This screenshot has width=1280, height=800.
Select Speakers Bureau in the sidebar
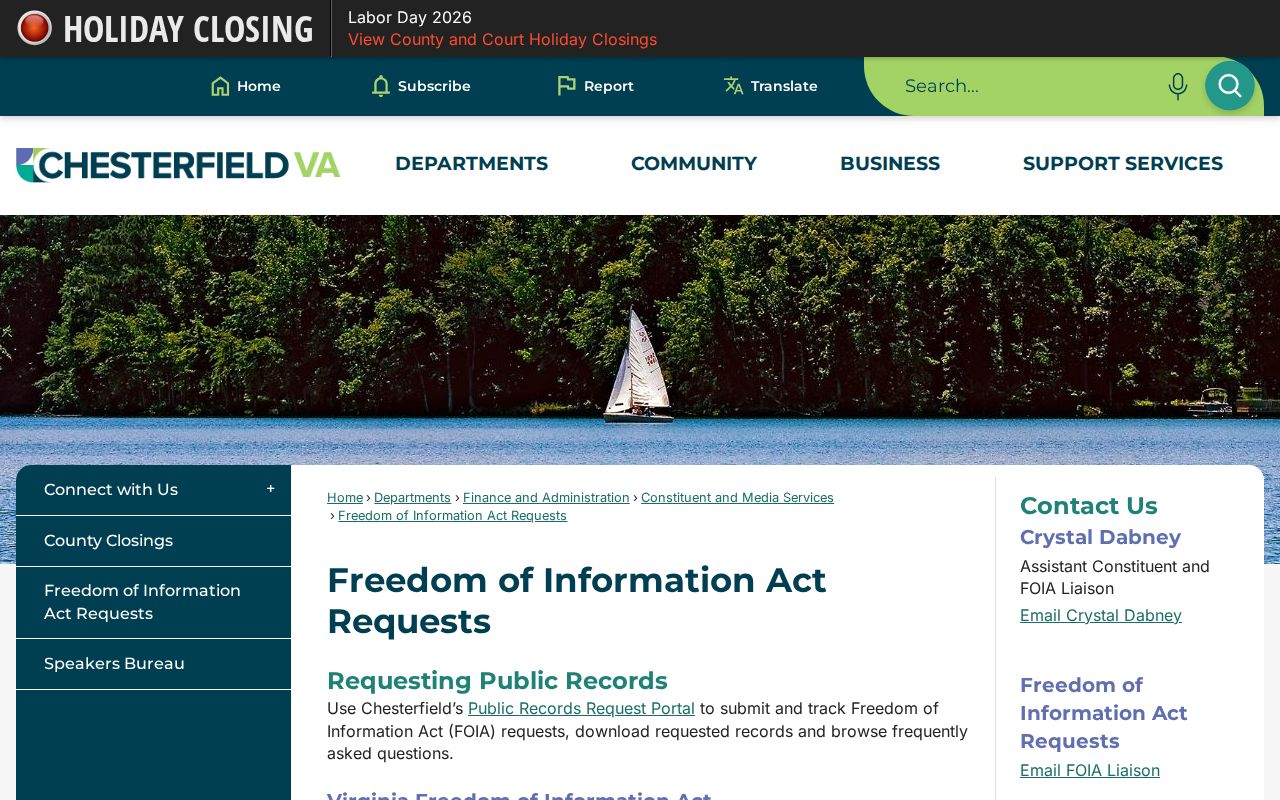[x=153, y=664]
